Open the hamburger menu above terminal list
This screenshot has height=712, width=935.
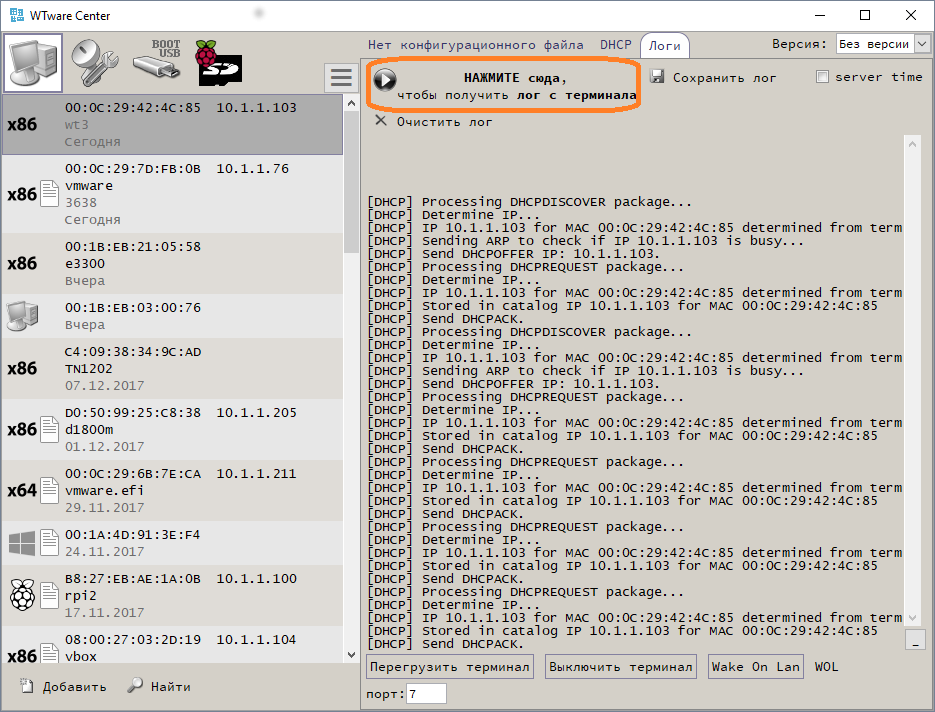[341, 78]
